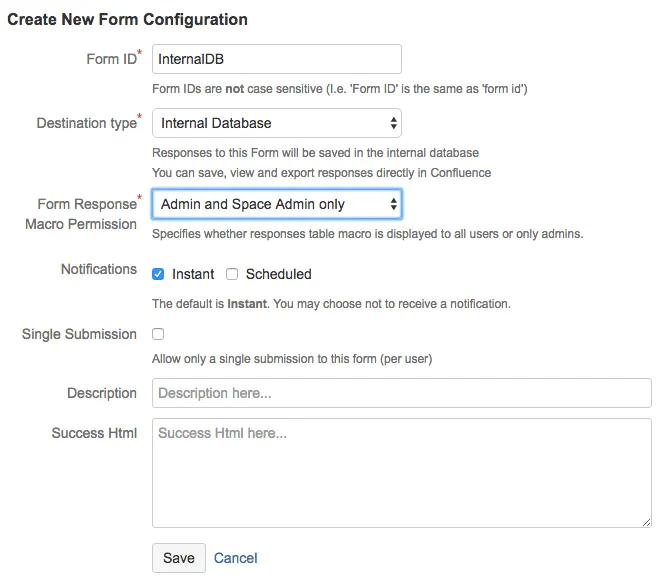This screenshot has height=586, width=666.
Task: Click 'Specifies whether responses table macro' help text
Action: [x=367, y=234]
